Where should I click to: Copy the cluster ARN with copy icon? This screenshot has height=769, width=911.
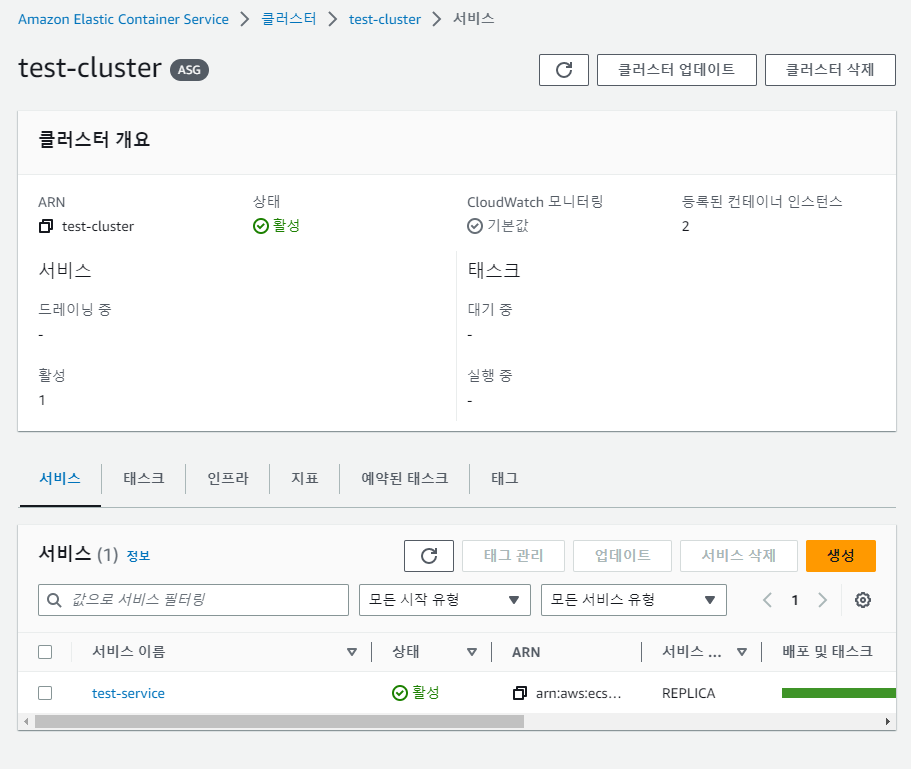(x=46, y=226)
